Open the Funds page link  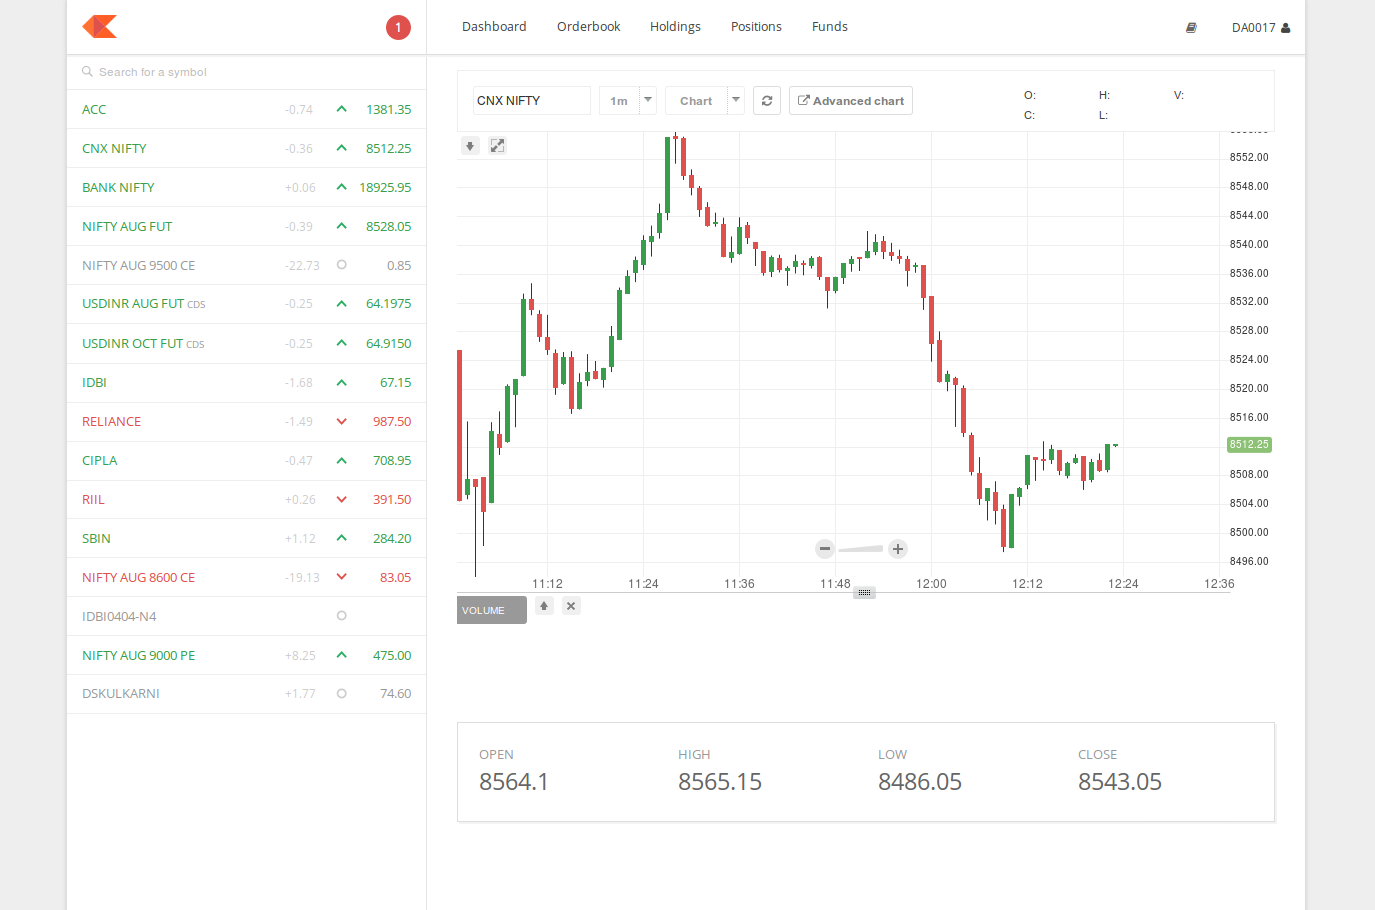[829, 27]
